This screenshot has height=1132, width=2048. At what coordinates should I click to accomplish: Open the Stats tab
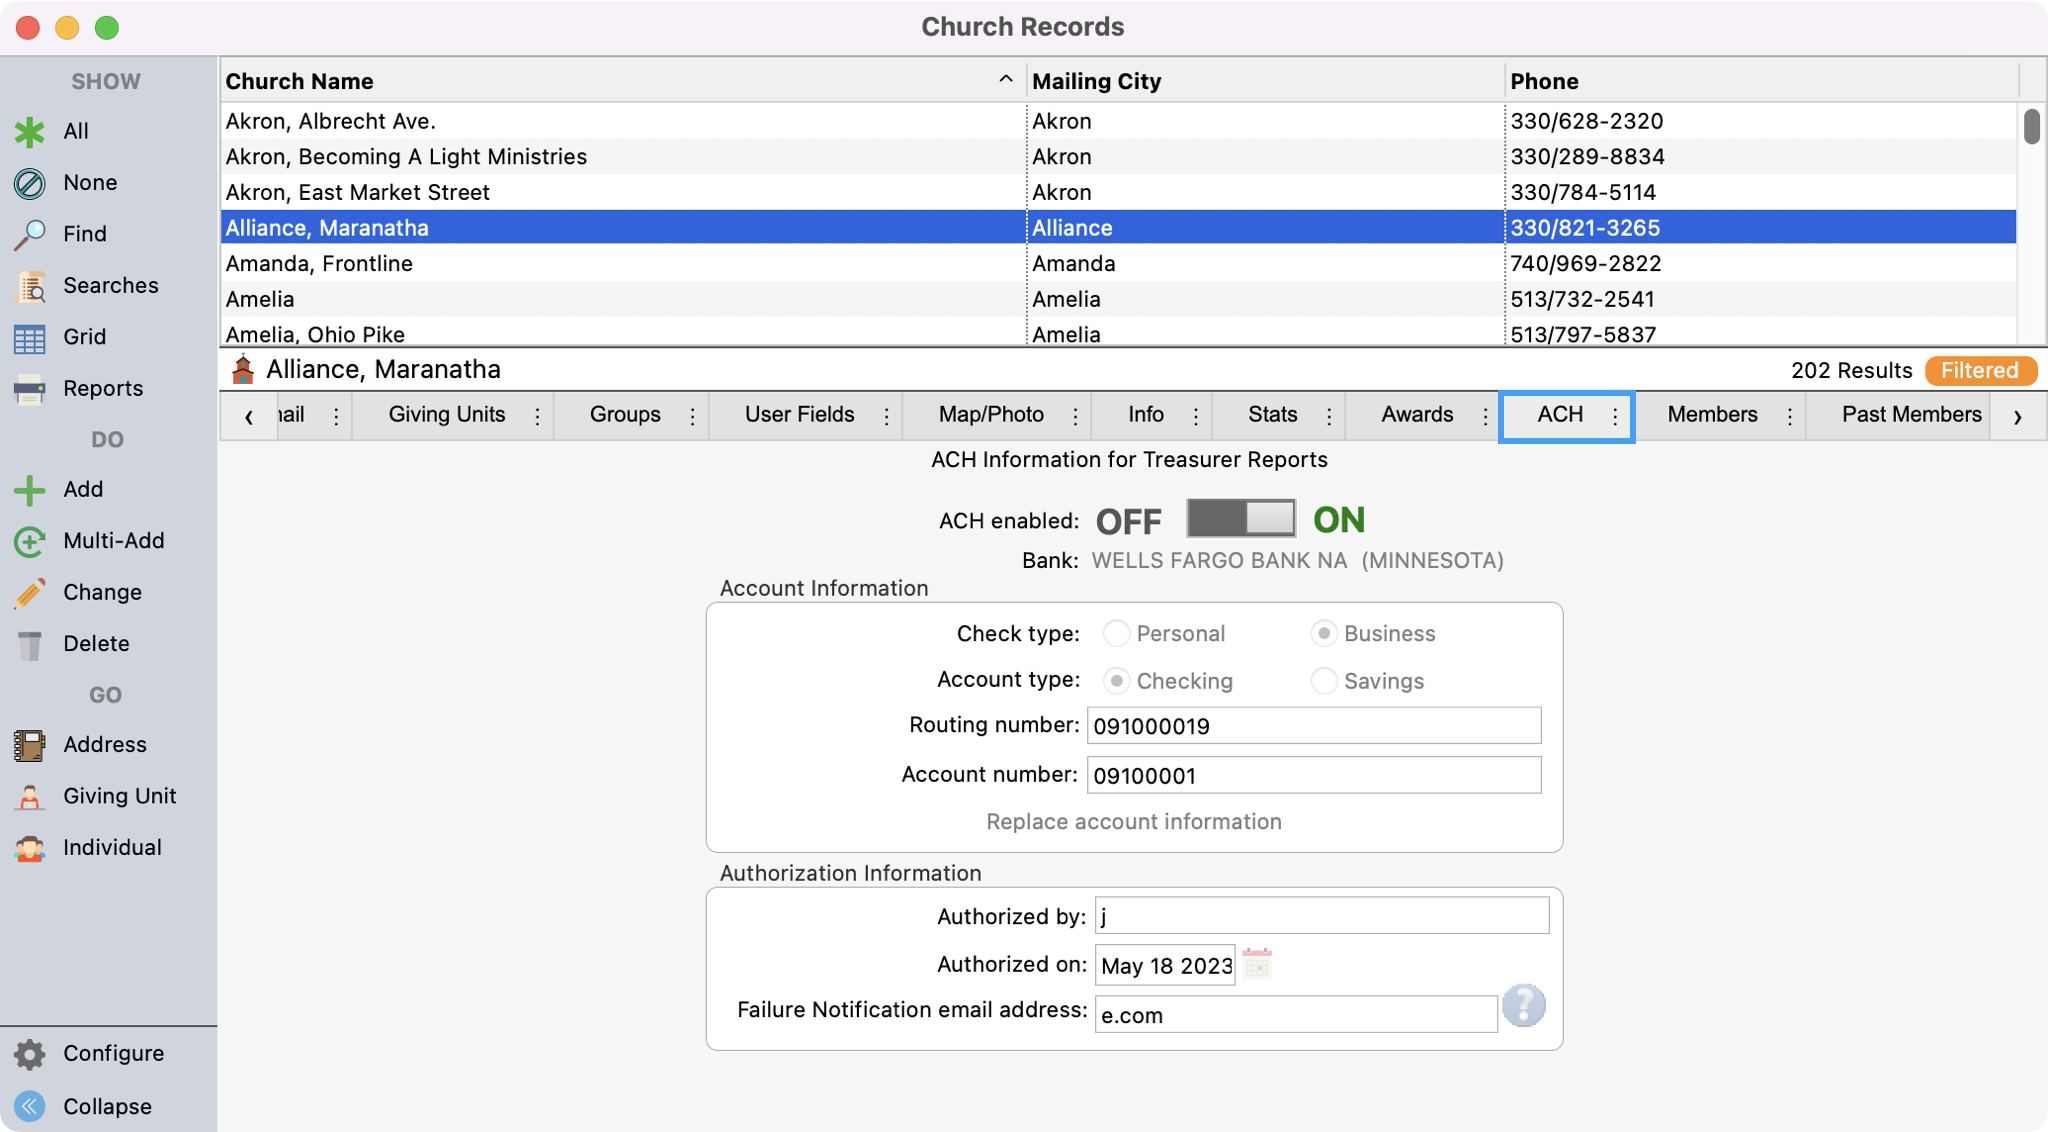coord(1271,414)
